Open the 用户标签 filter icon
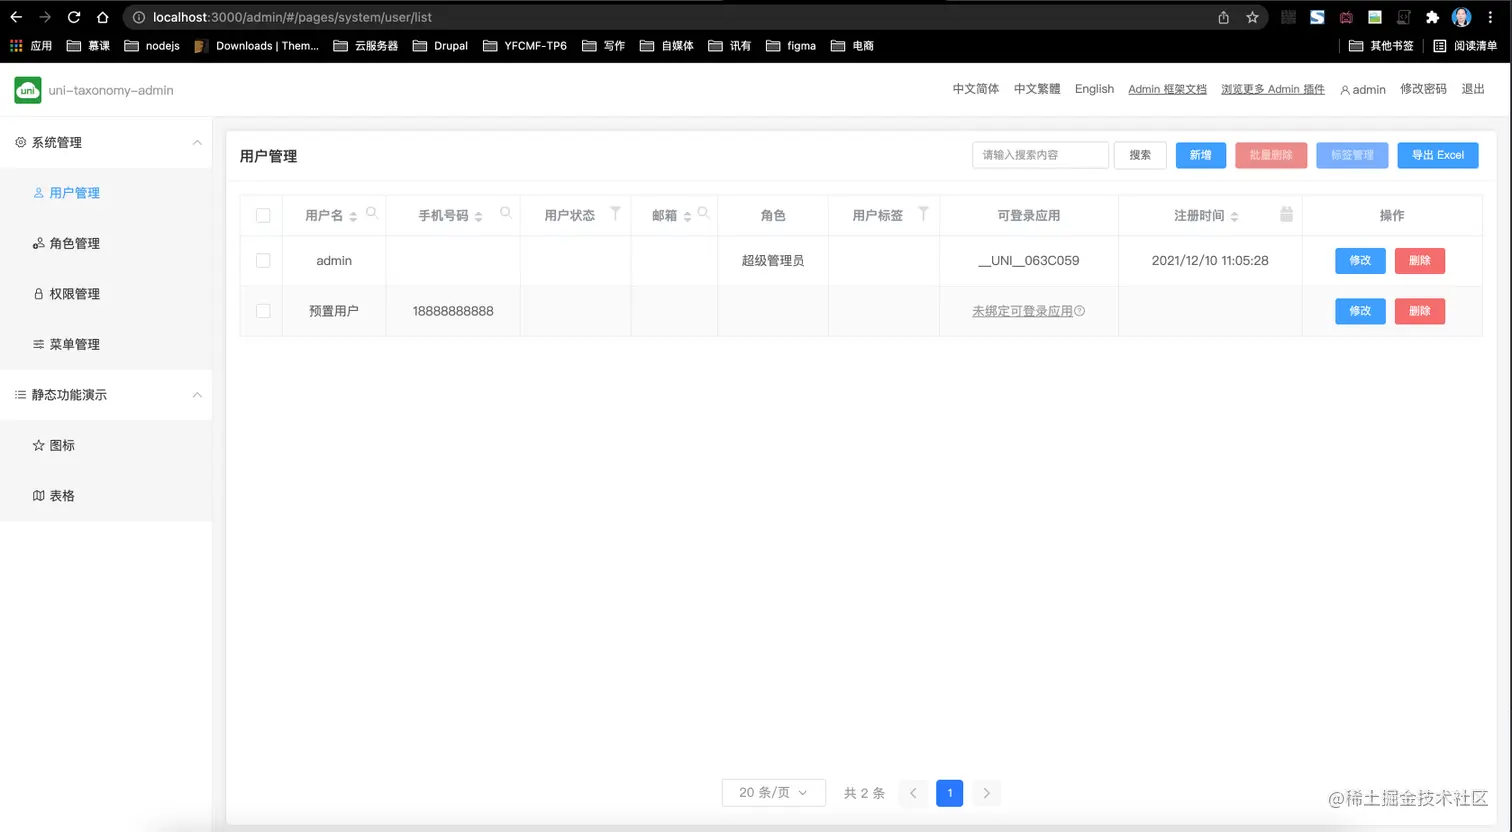Image resolution: width=1512 pixels, height=832 pixels. [922, 214]
